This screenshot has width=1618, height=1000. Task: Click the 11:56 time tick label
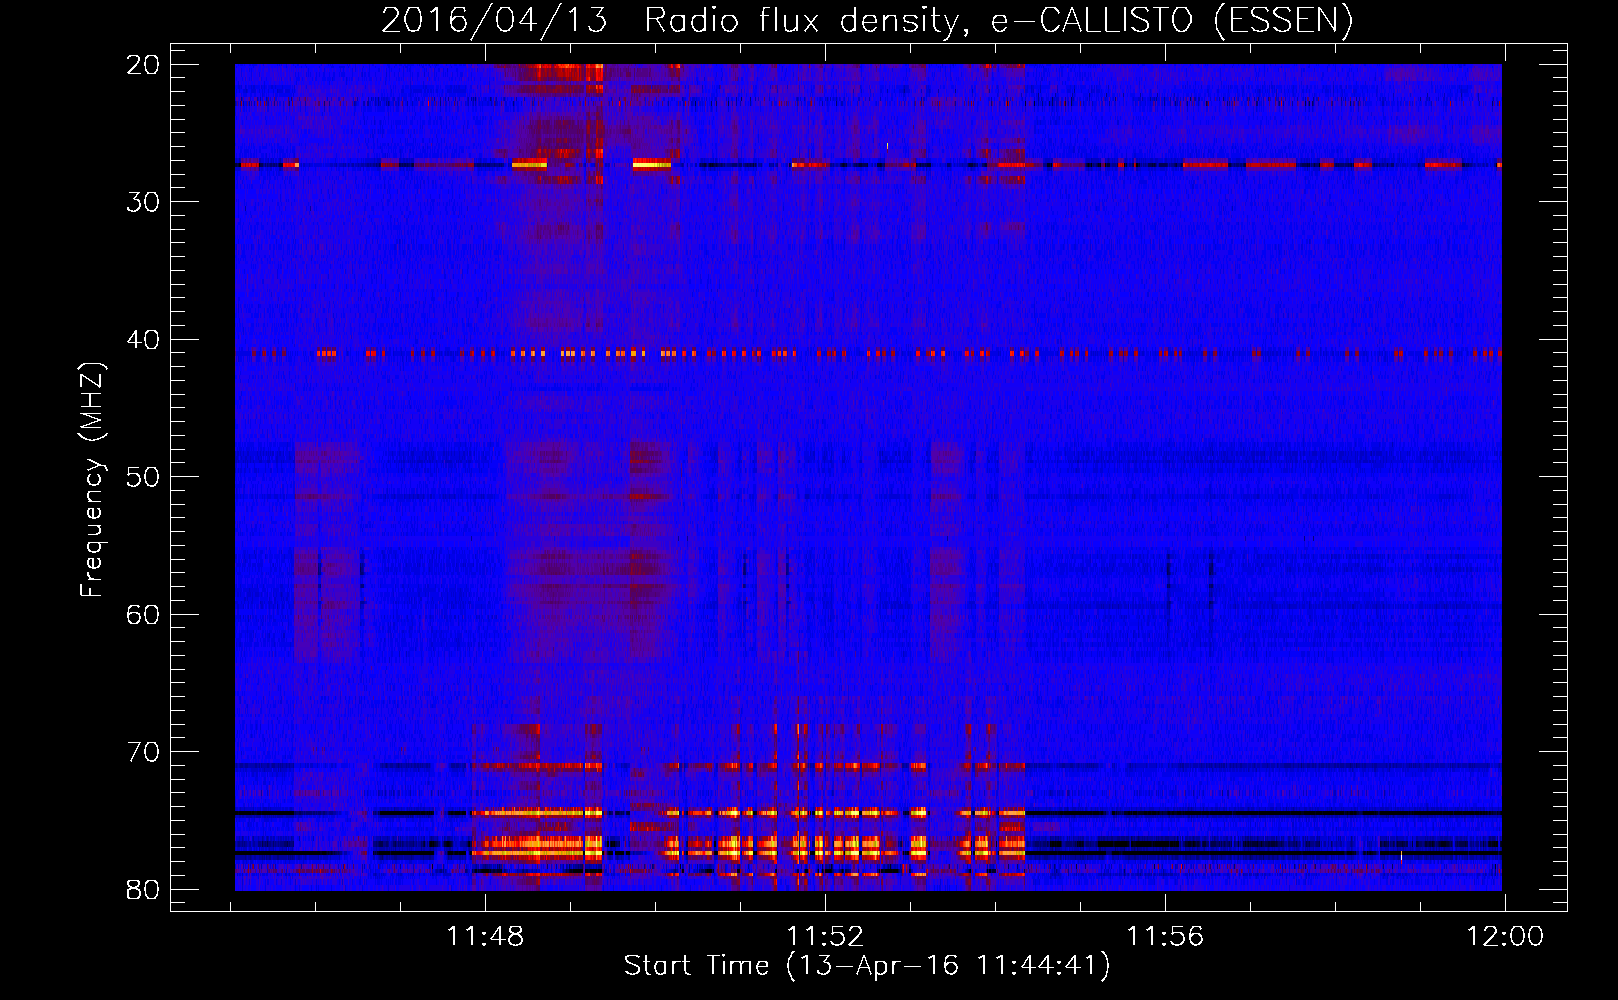click(x=1165, y=937)
